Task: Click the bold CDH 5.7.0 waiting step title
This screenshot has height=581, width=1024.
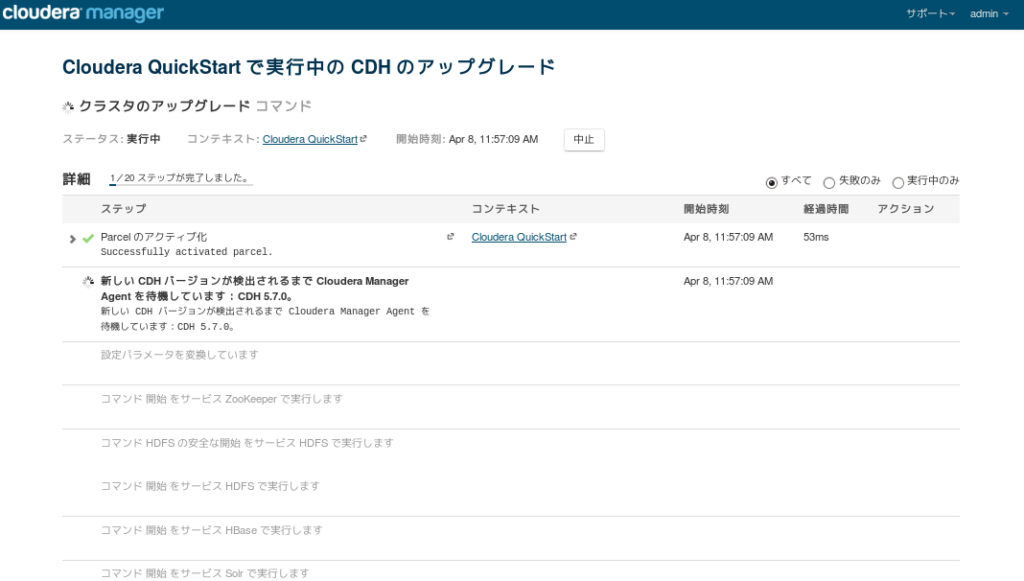Action: [x=255, y=289]
